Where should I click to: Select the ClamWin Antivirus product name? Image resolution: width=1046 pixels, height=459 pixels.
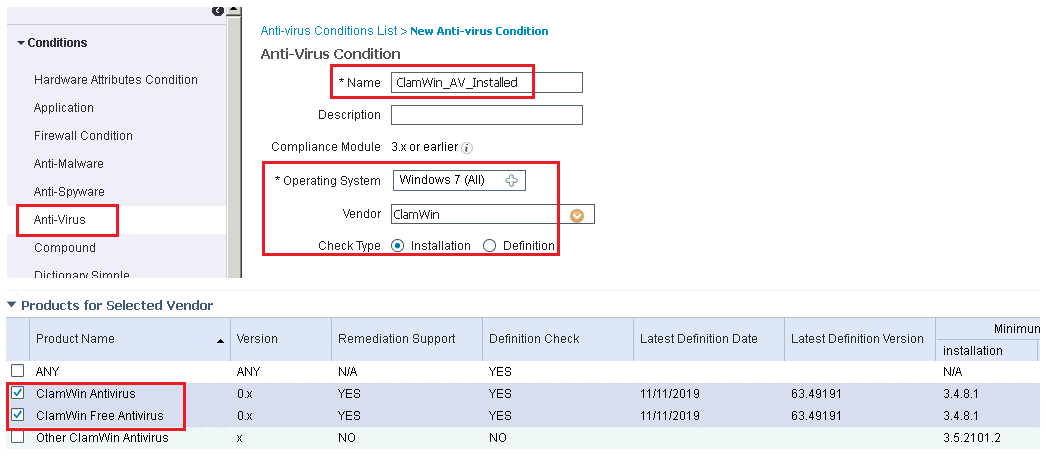[85, 394]
